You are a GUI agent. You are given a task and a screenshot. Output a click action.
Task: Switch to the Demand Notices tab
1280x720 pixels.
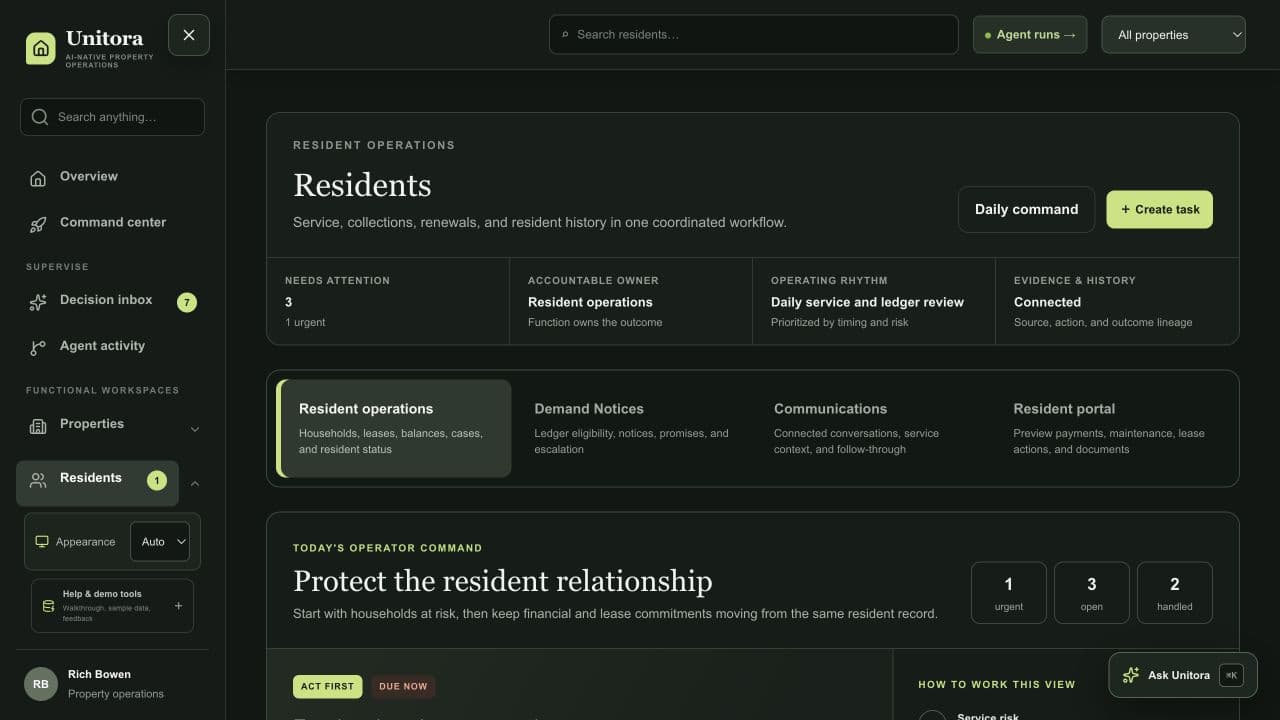pos(632,428)
